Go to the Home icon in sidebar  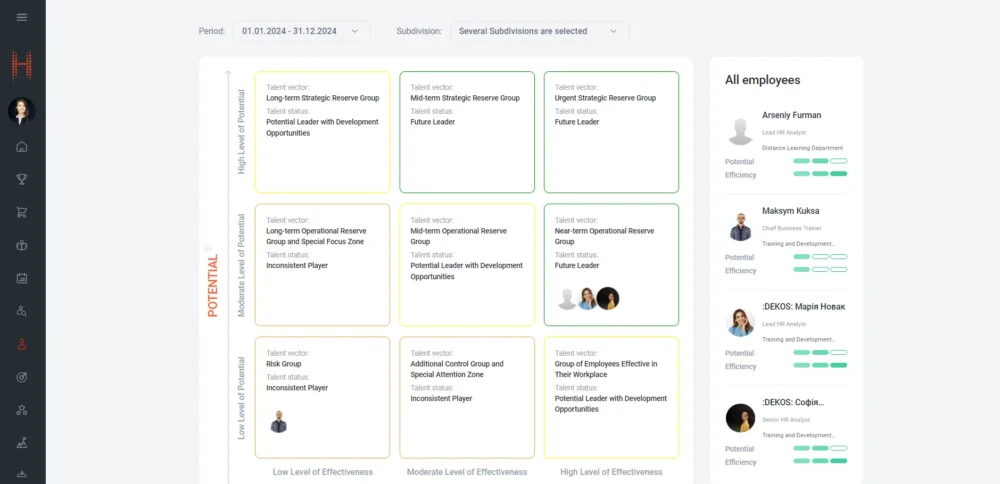coord(22,147)
